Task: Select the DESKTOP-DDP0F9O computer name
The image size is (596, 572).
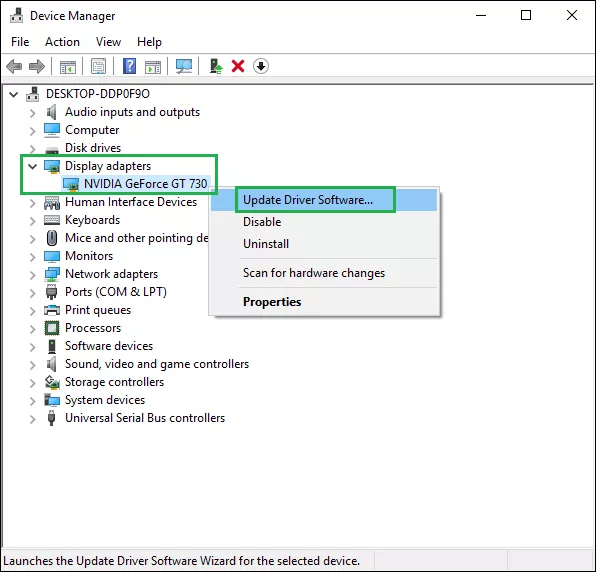Action: [98, 94]
